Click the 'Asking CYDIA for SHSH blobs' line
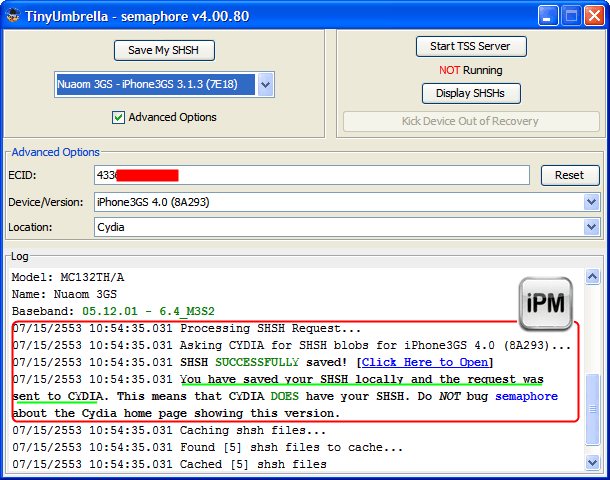This screenshot has height=480, width=610. click(x=292, y=345)
